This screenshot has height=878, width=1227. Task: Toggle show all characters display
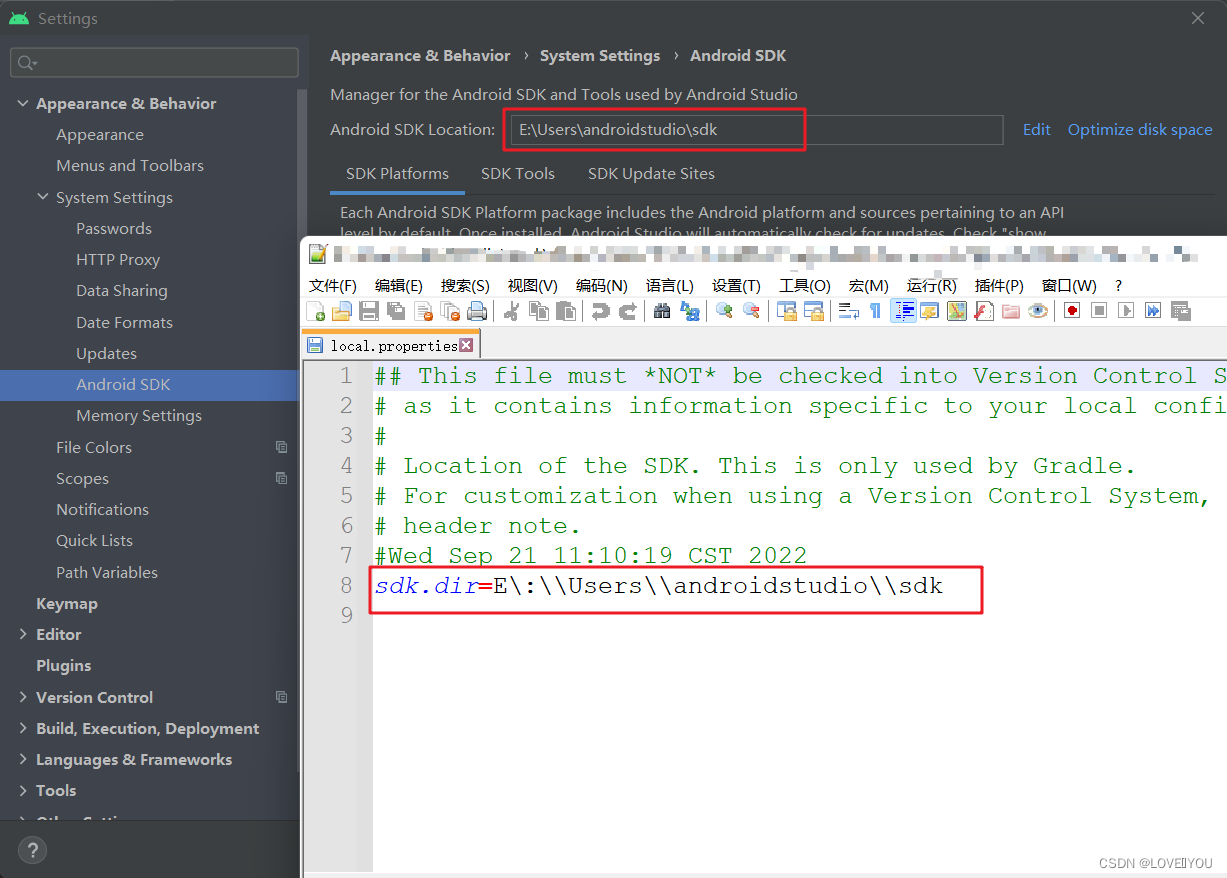875,311
